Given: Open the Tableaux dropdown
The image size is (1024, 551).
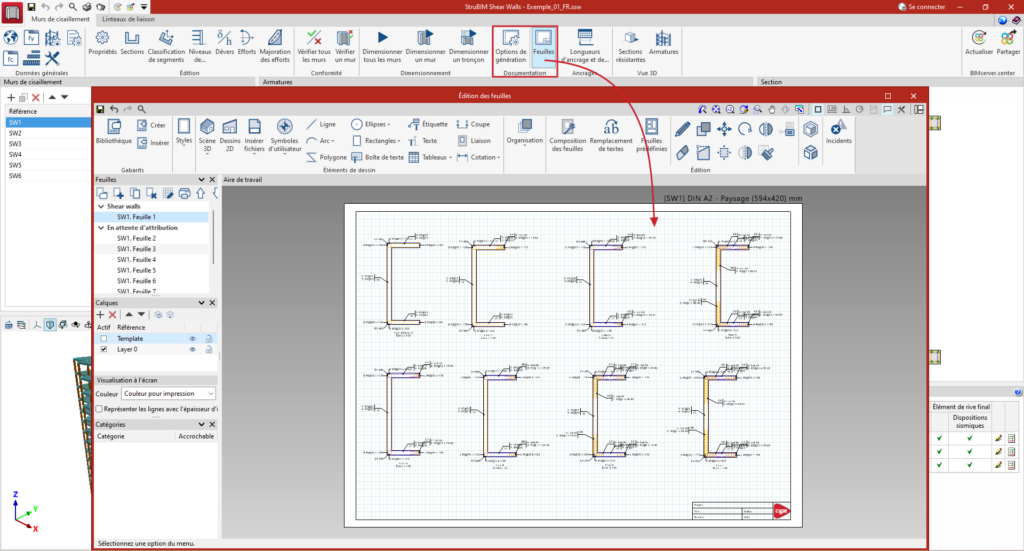Looking at the screenshot, I should coord(430,157).
